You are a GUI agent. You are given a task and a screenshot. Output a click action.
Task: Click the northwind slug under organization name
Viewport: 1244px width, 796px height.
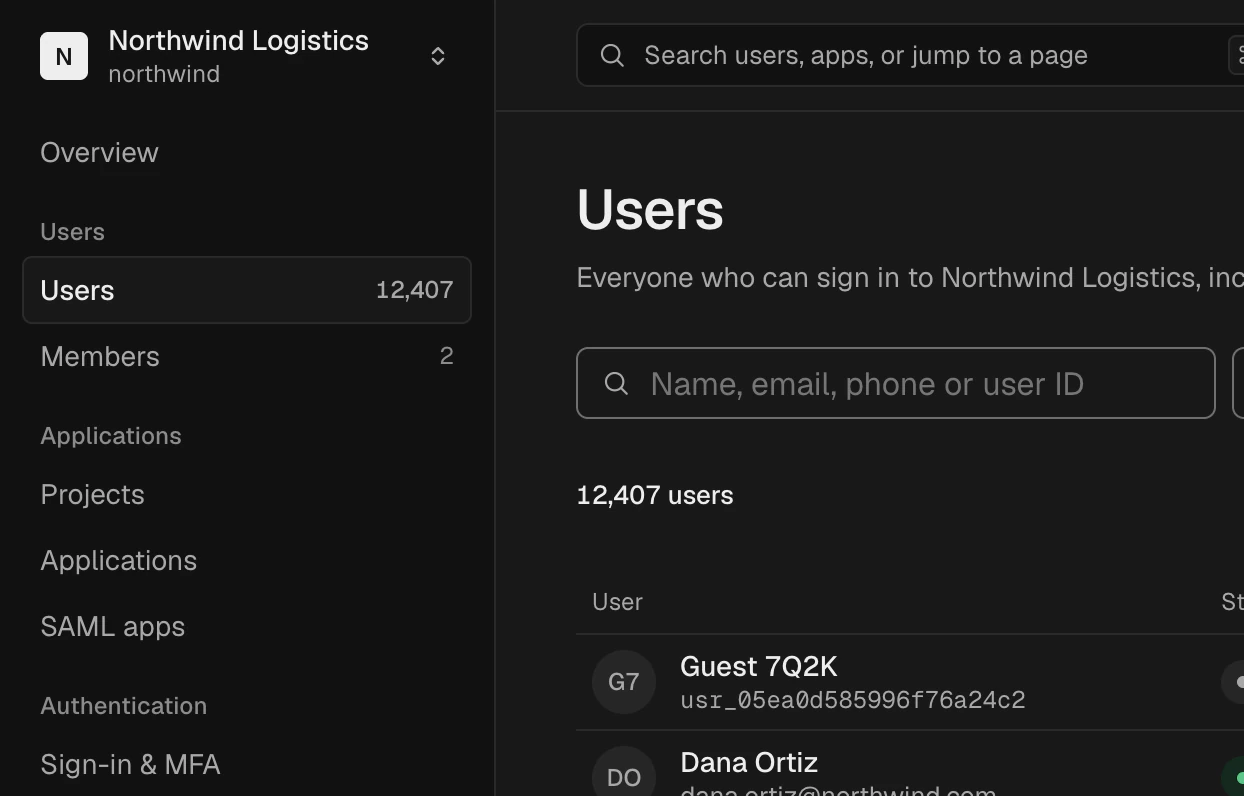[164, 74]
